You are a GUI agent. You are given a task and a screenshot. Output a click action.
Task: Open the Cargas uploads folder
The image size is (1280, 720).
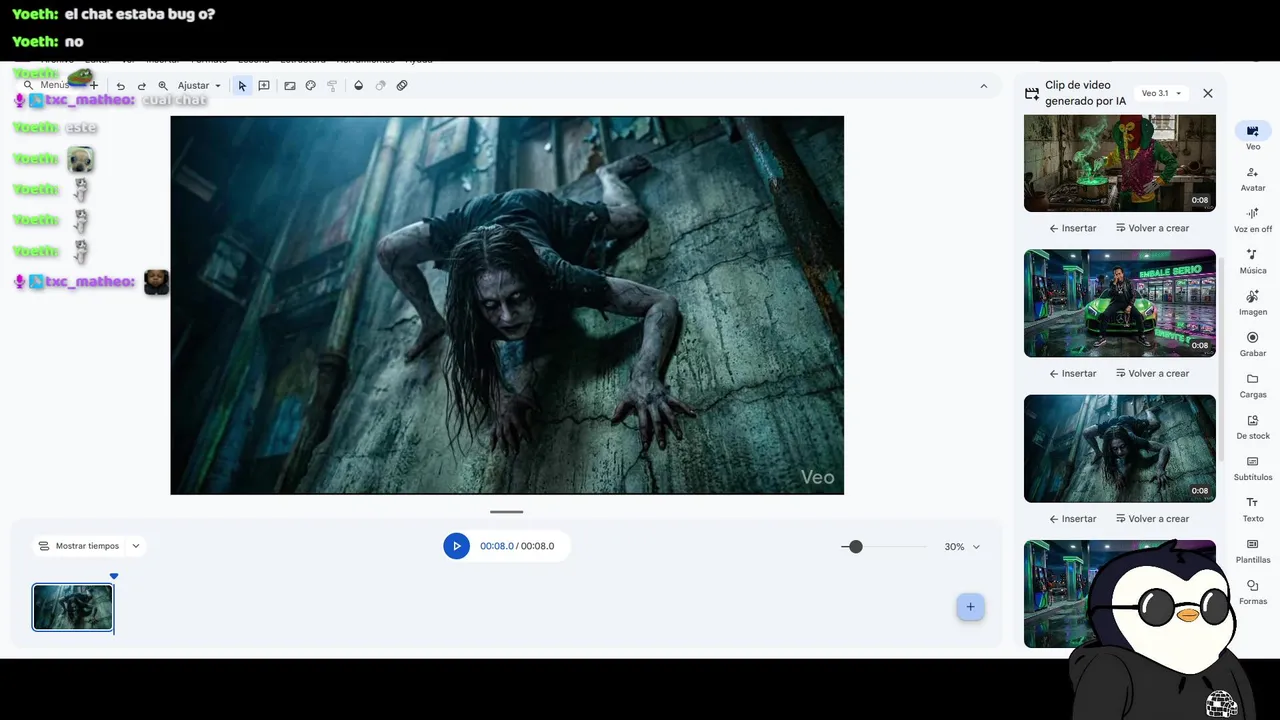click(1252, 384)
